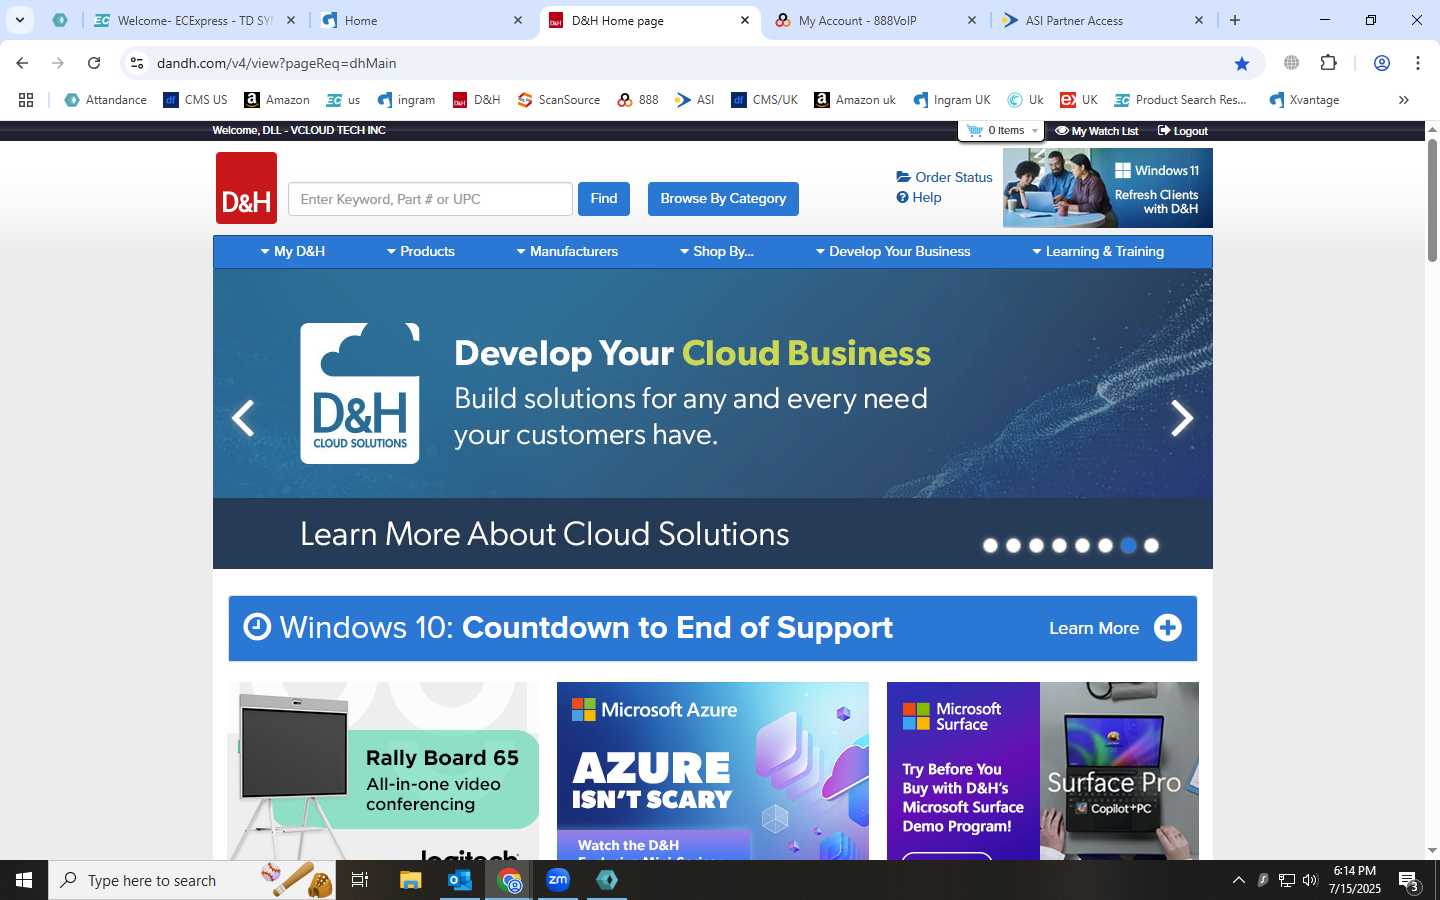This screenshot has width=1440, height=900.
Task: Open the Chrome profile icon
Action: point(1382,63)
